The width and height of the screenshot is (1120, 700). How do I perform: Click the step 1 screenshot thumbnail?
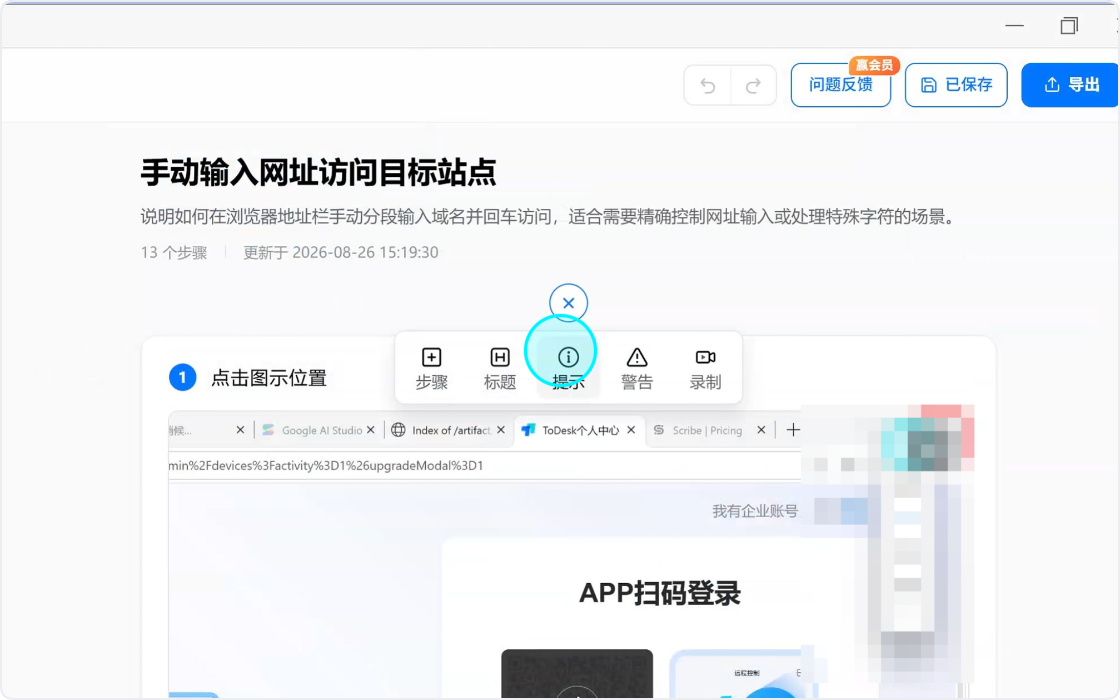[x=571, y=554]
